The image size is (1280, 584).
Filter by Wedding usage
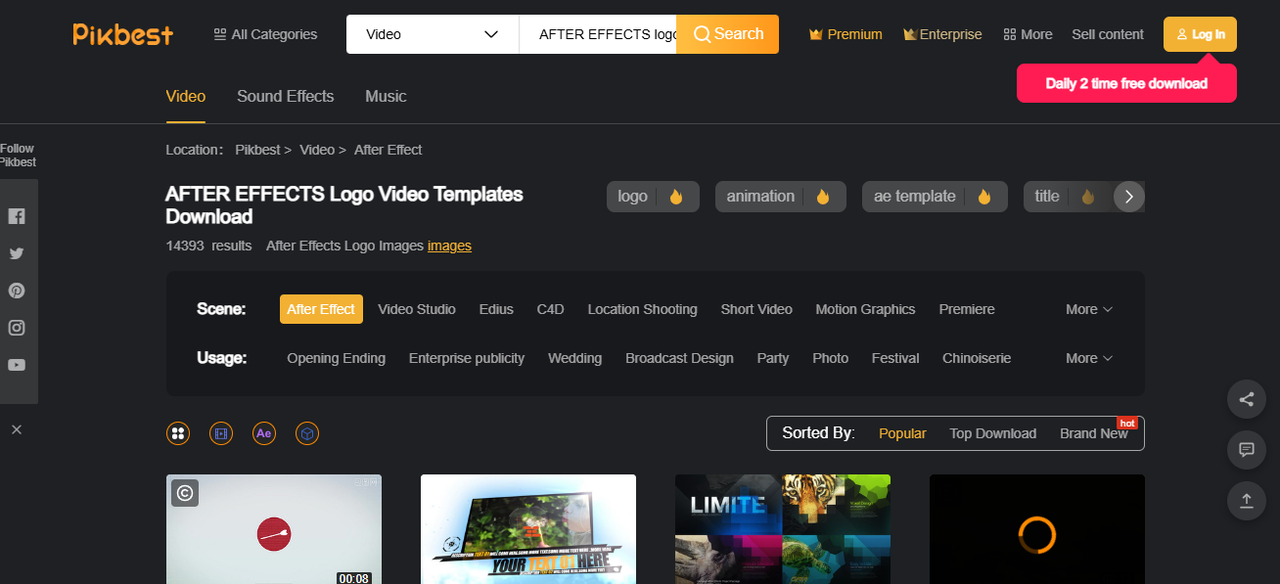tap(575, 358)
